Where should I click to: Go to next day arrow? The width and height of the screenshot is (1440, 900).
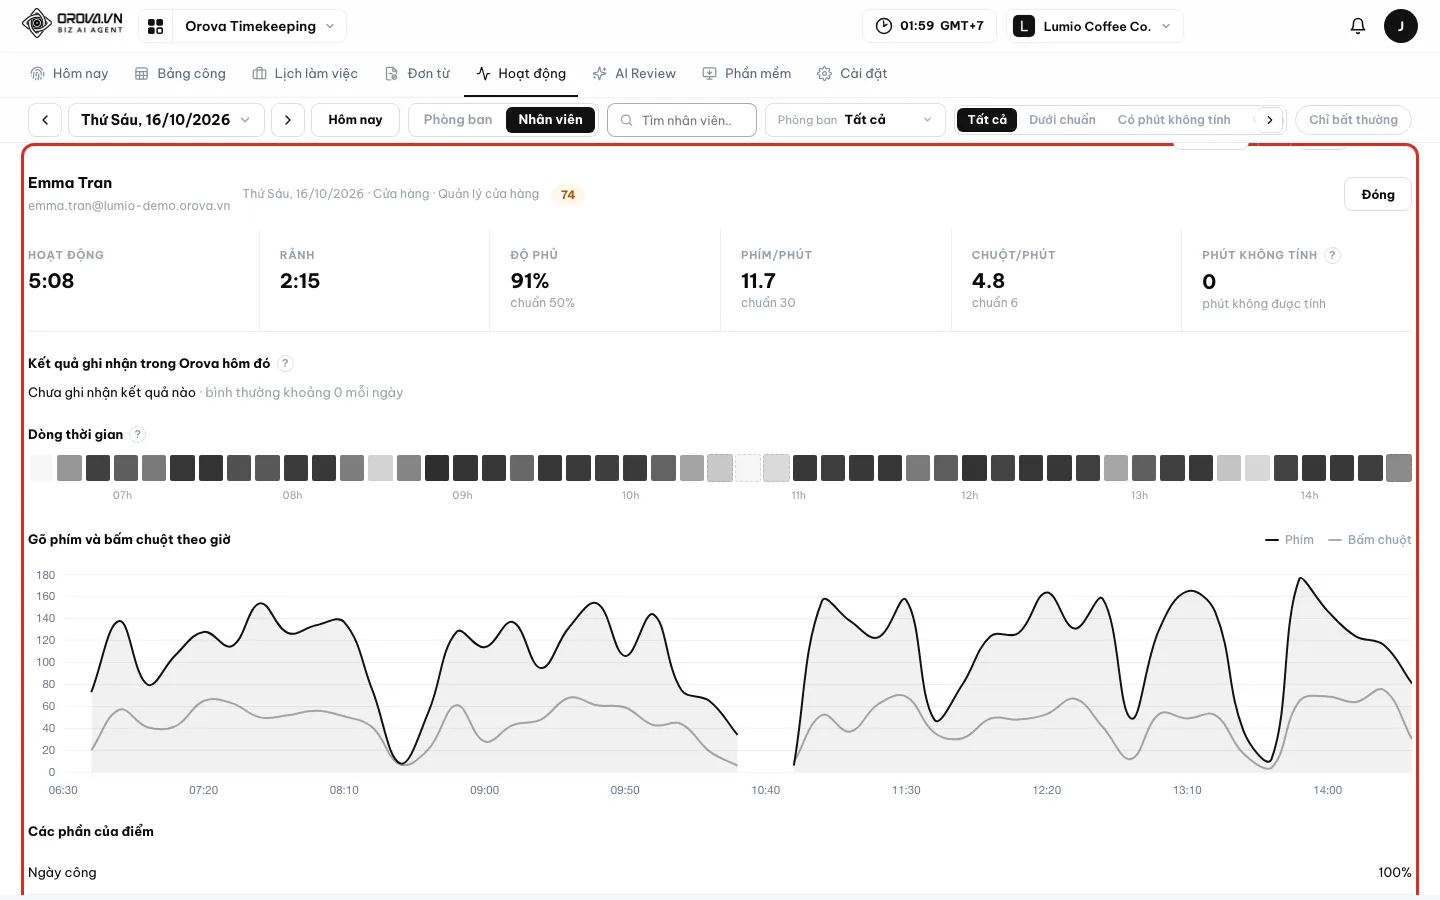pos(288,120)
